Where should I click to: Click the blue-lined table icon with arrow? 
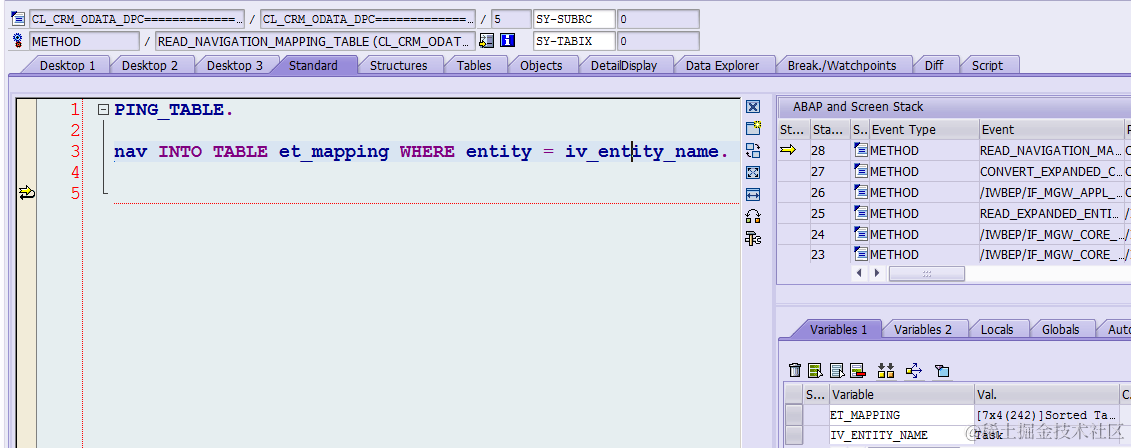[837, 370]
